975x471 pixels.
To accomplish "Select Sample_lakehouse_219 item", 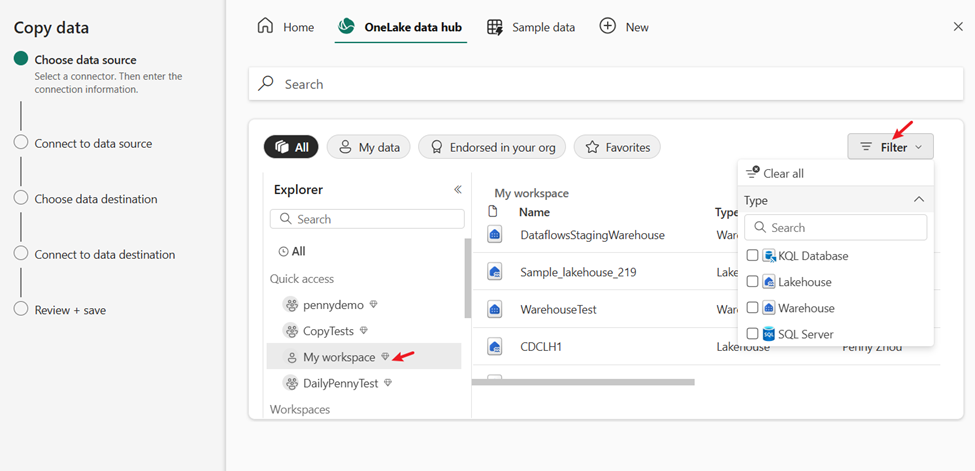I will click(578, 272).
